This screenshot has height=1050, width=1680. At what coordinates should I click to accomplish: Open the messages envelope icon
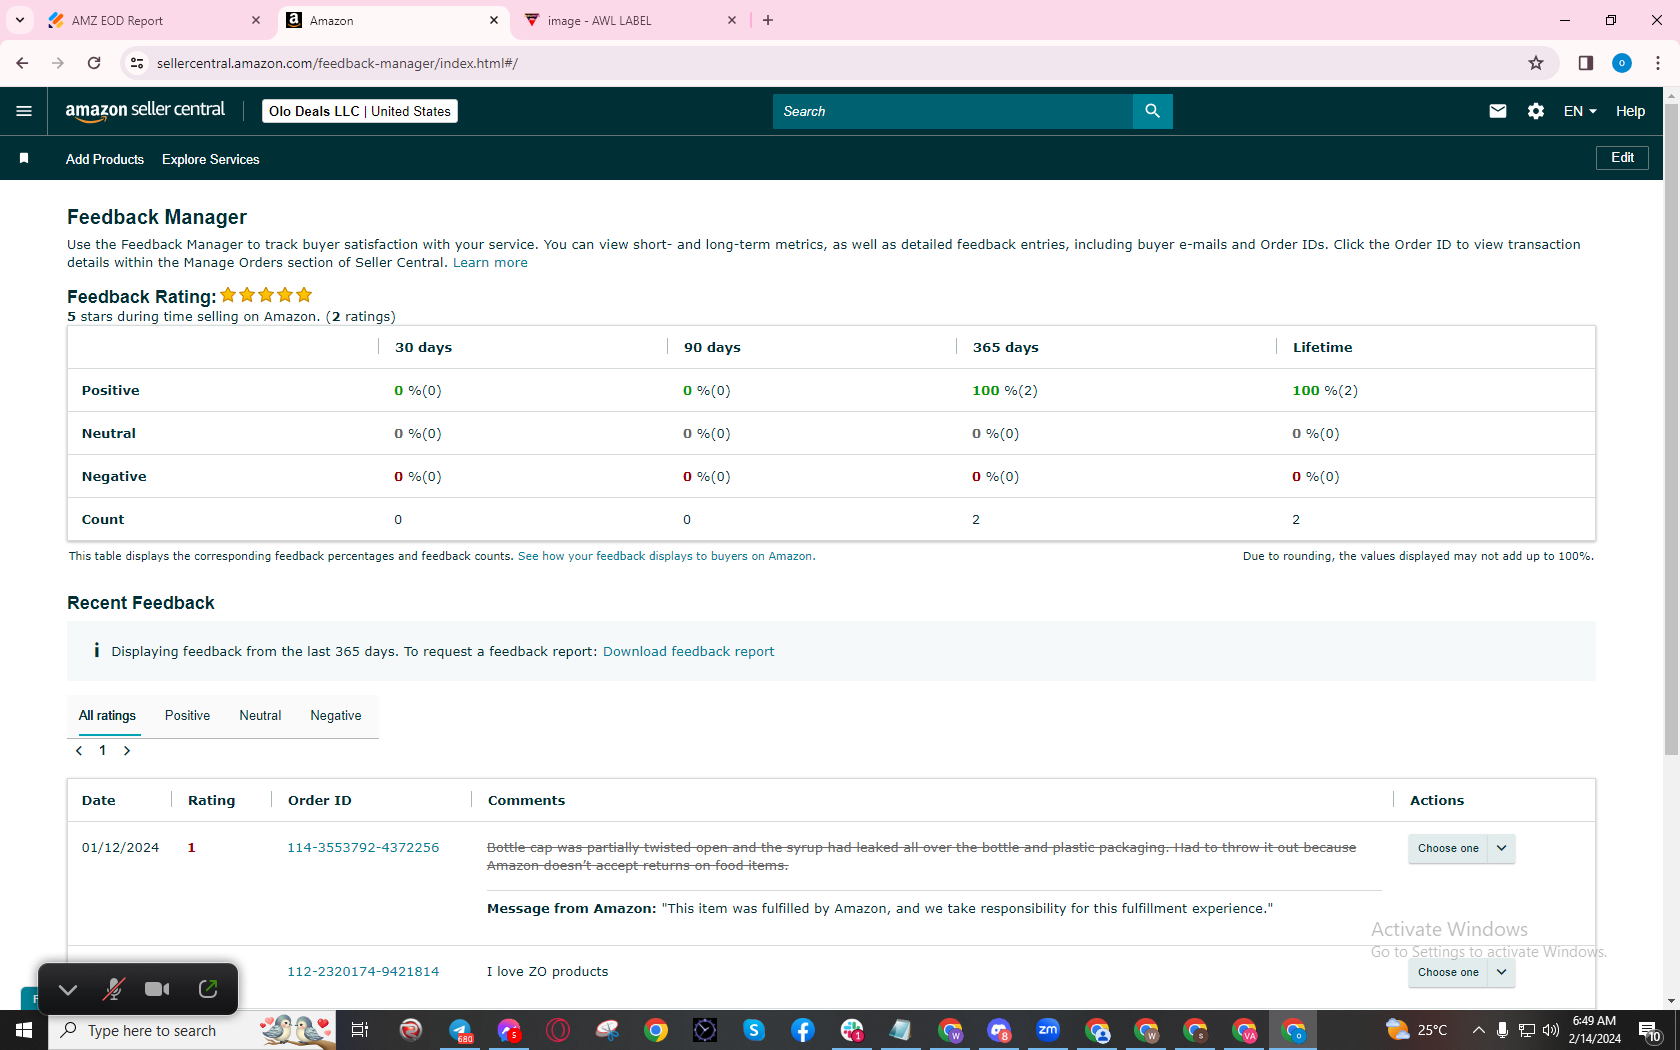tap(1497, 111)
